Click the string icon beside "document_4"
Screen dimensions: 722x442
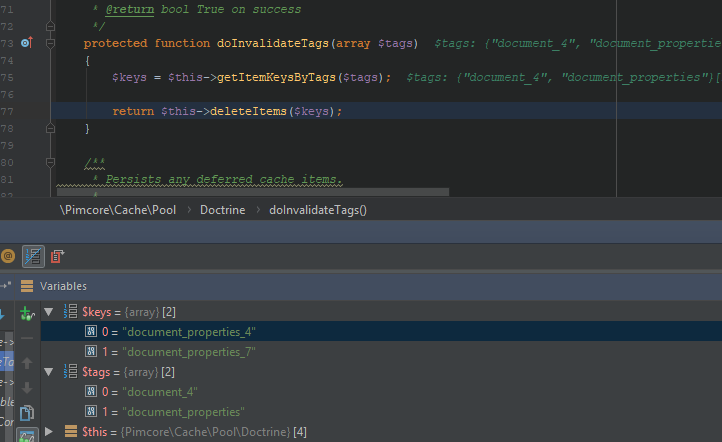pos(91,392)
